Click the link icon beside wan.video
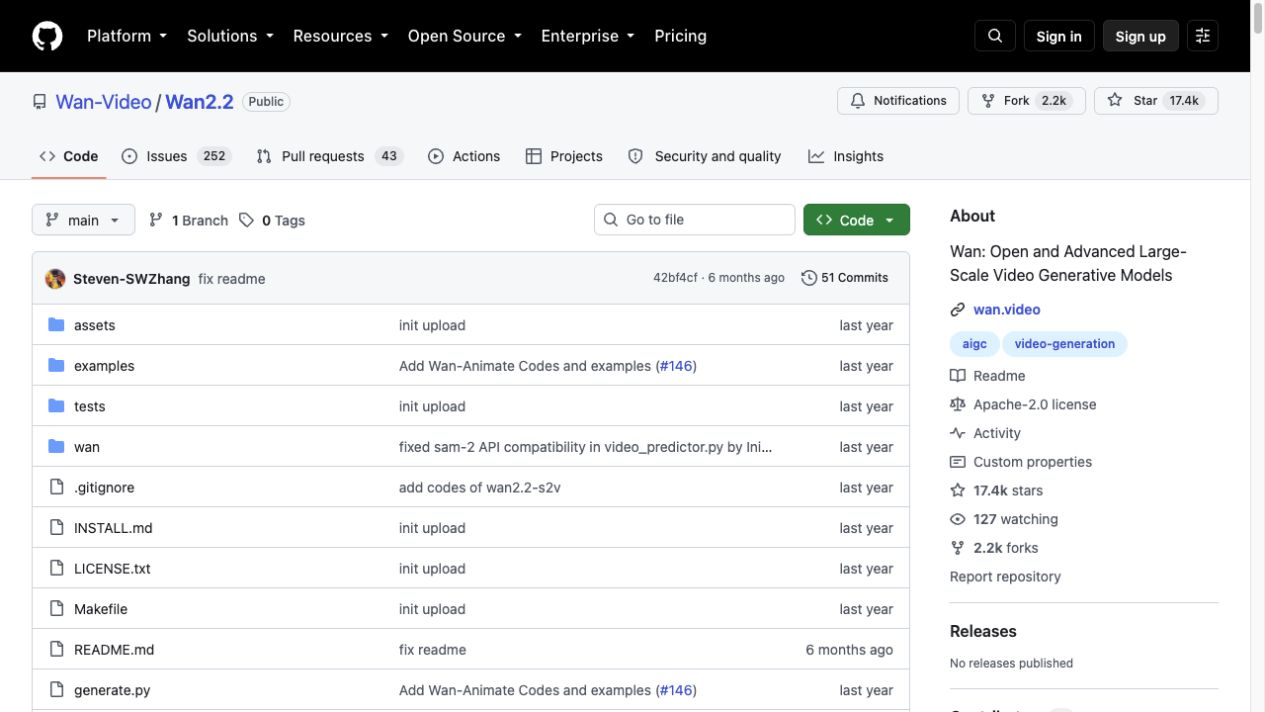Viewport: 1265px width, 712px height. (958, 310)
